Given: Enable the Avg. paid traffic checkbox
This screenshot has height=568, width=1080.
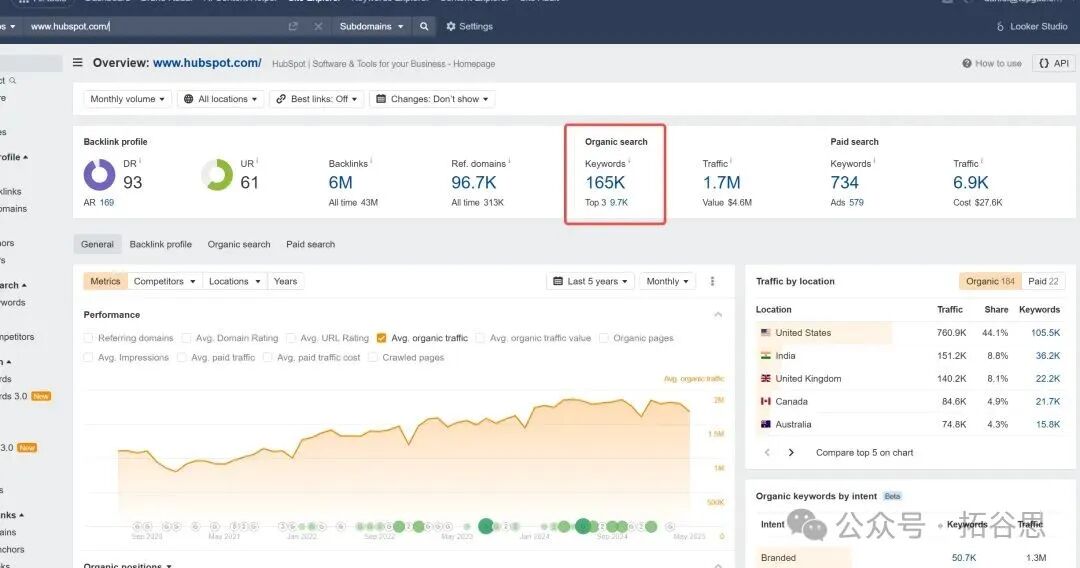Looking at the screenshot, I should click(x=182, y=357).
